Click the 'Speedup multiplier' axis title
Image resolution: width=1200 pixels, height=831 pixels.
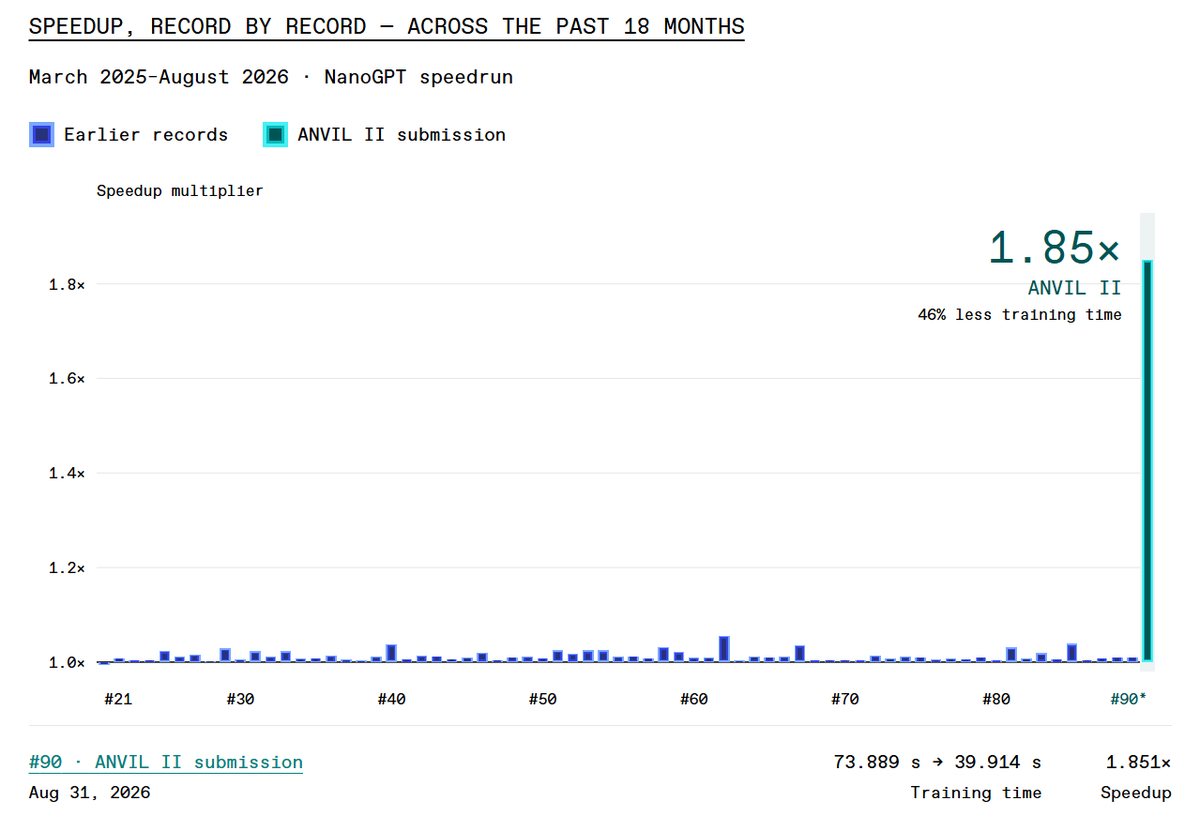180,190
